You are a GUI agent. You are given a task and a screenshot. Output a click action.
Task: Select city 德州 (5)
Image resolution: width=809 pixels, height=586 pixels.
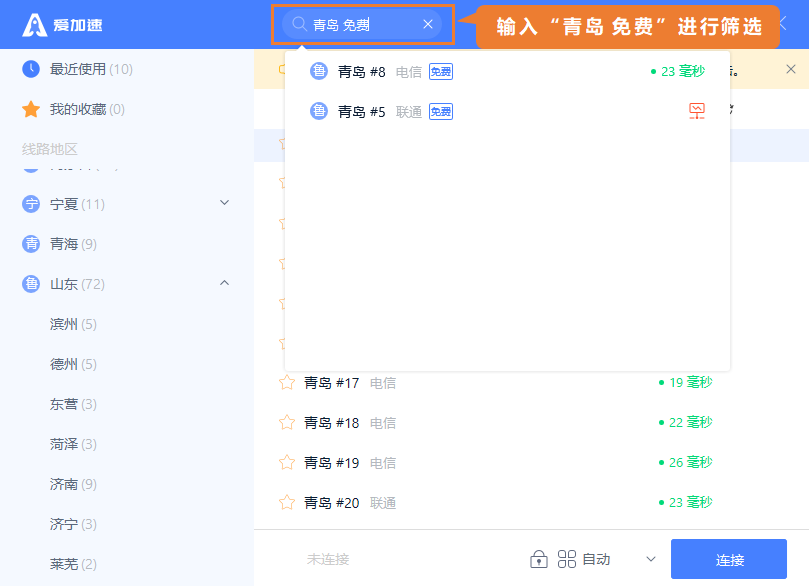(73, 364)
